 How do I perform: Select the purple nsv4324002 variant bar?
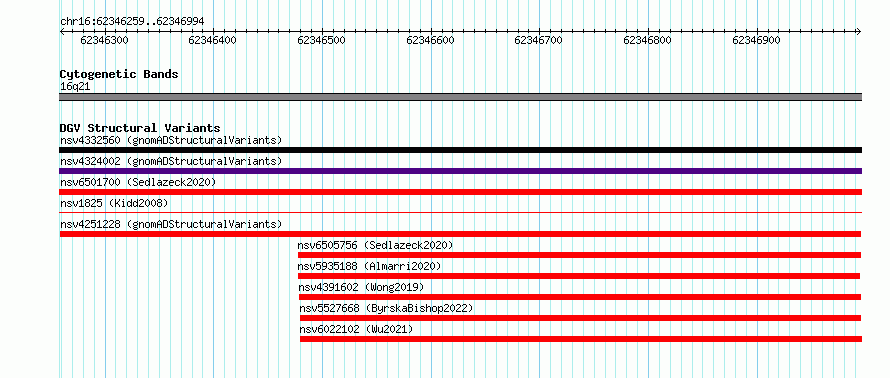pos(460,171)
